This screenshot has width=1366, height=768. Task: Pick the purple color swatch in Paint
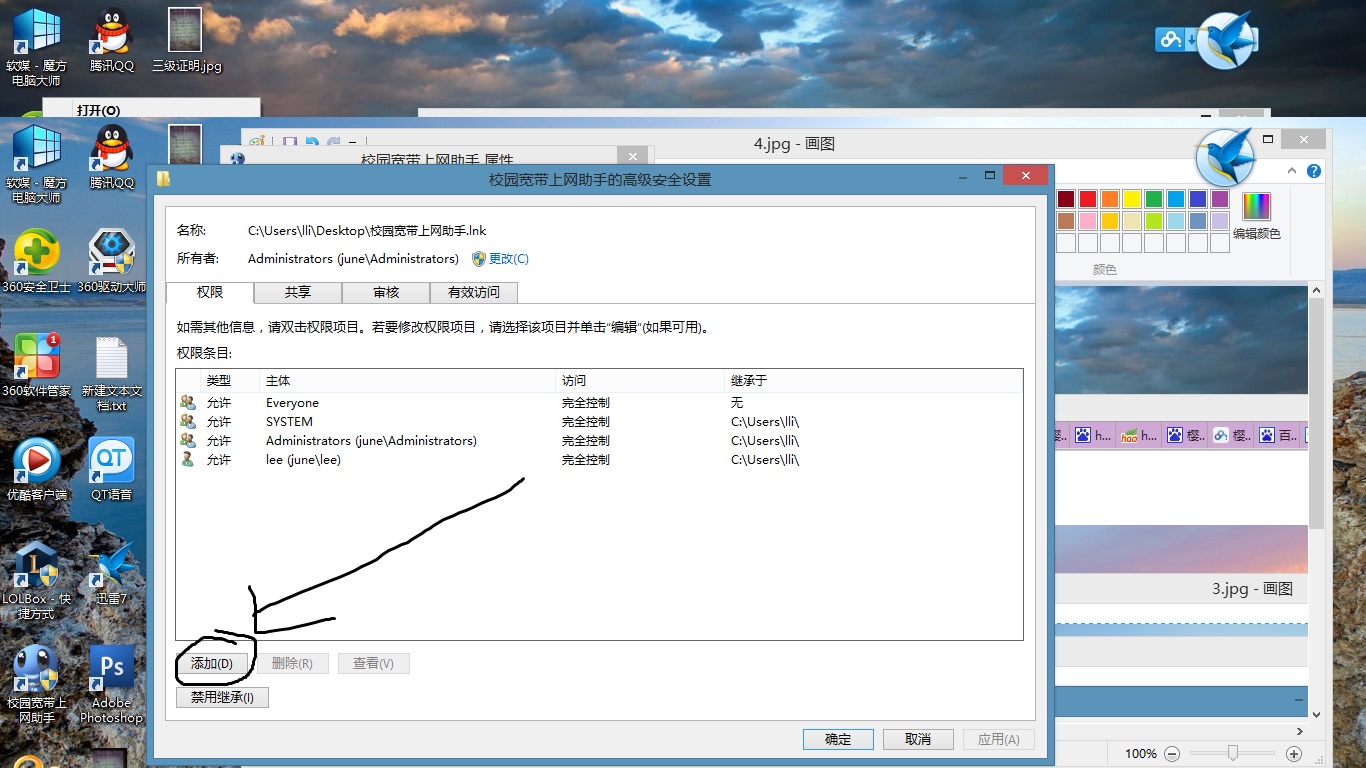[x=1220, y=199]
